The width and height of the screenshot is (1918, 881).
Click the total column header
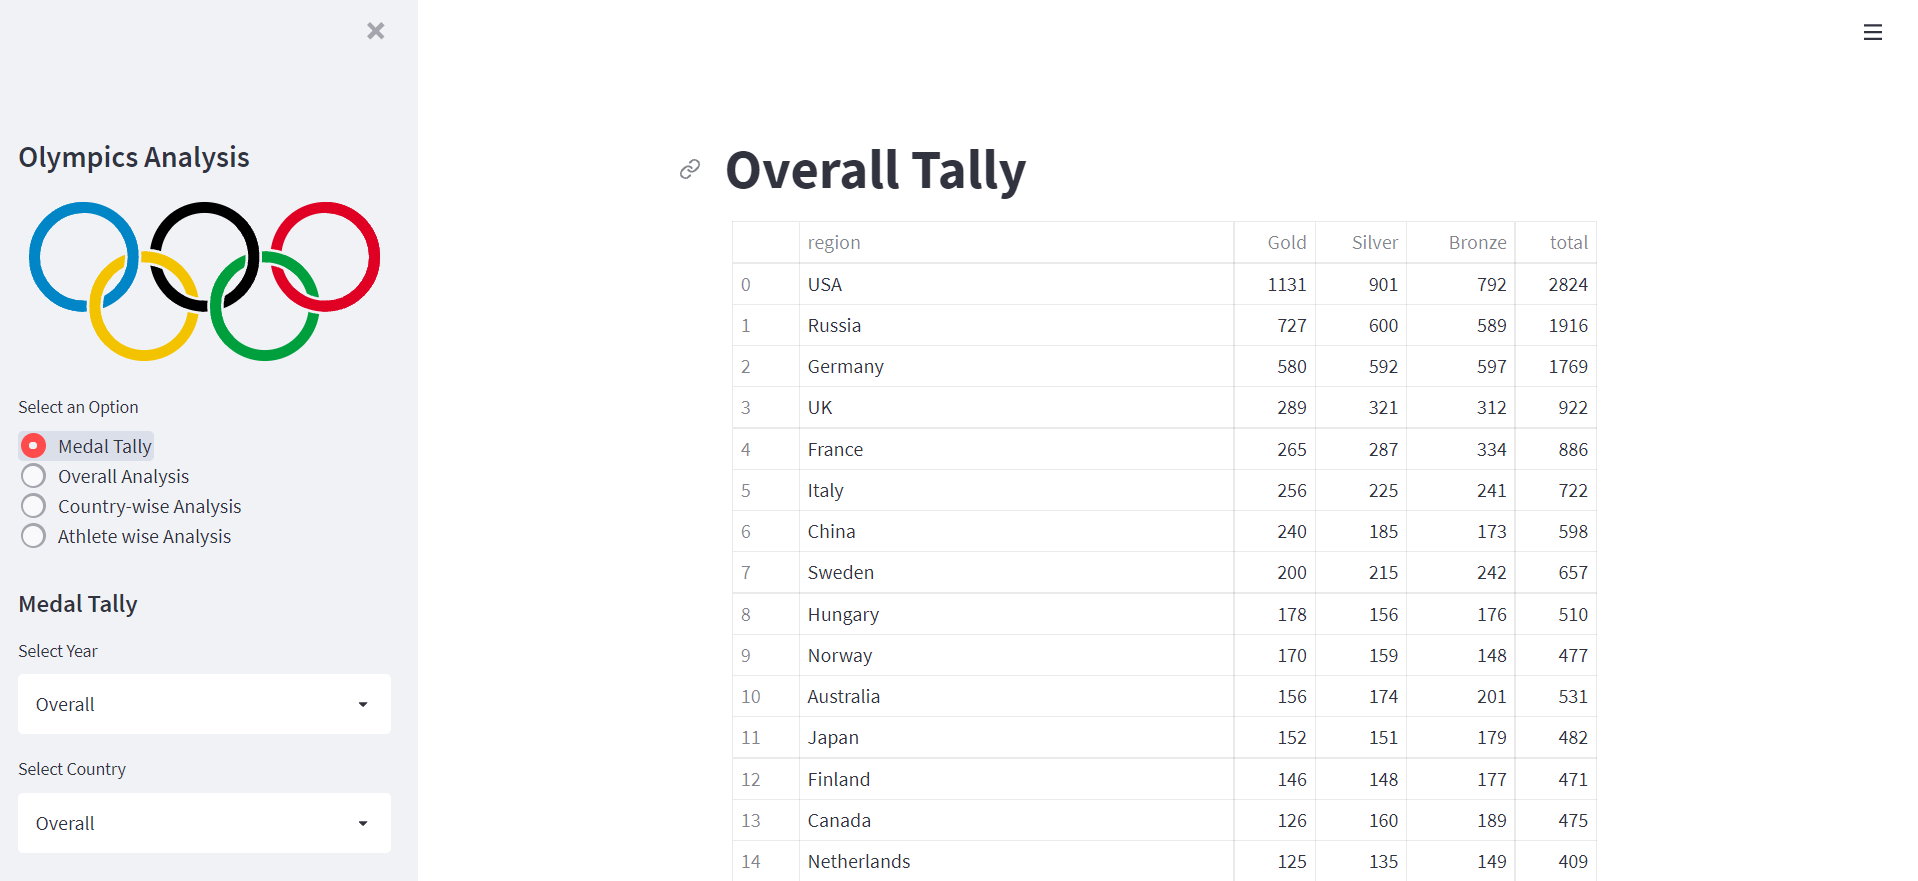pyautogui.click(x=1568, y=242)
